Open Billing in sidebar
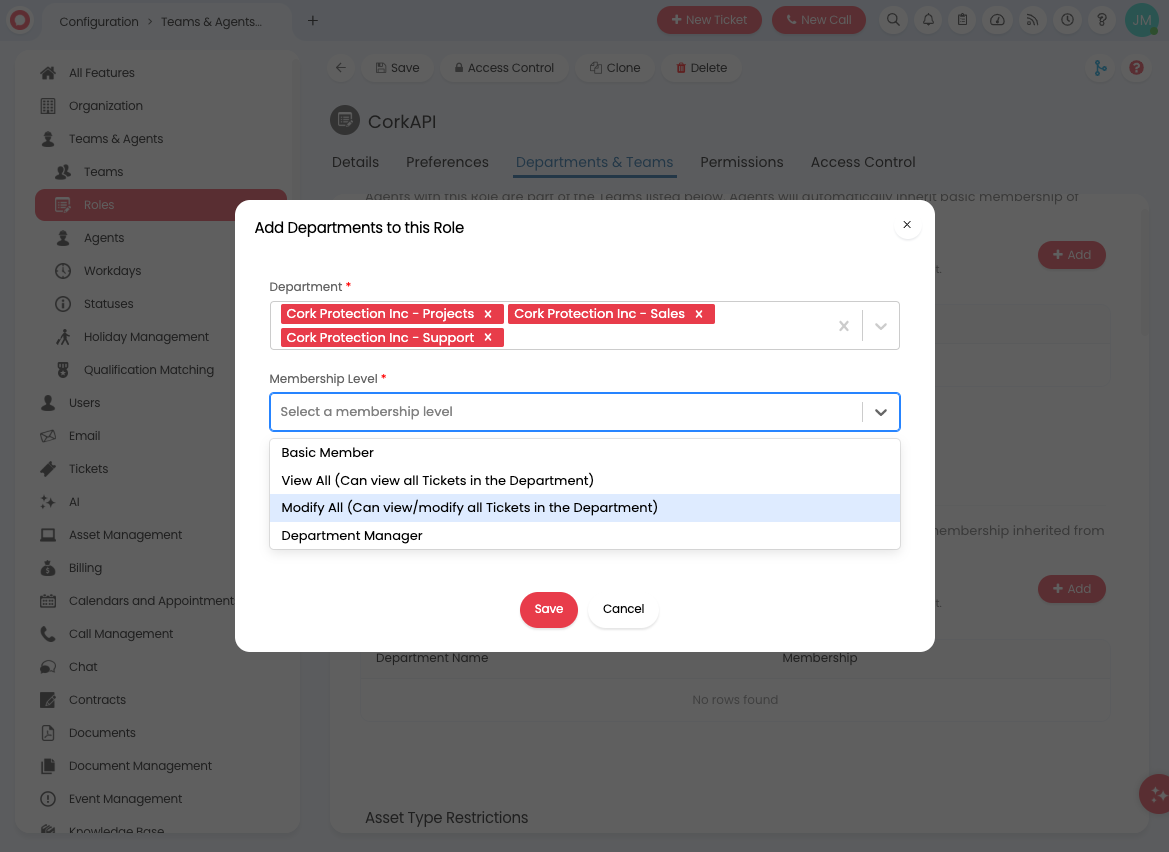The width and height of the screenshot is (1169, 852). pos(85,568)
